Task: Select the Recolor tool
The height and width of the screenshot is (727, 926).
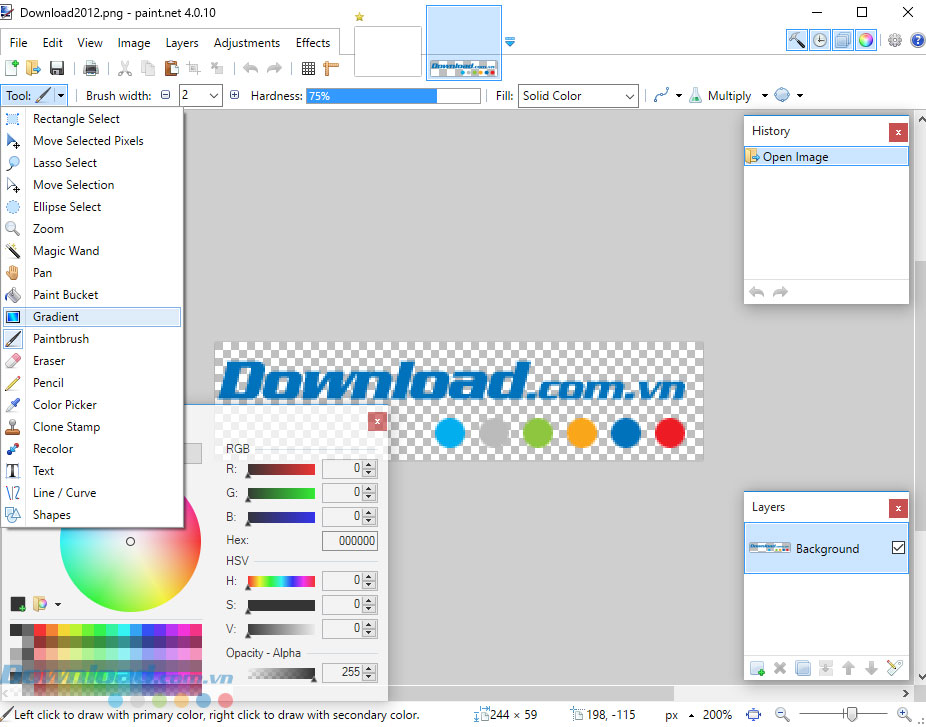Action: coord(92,449)
